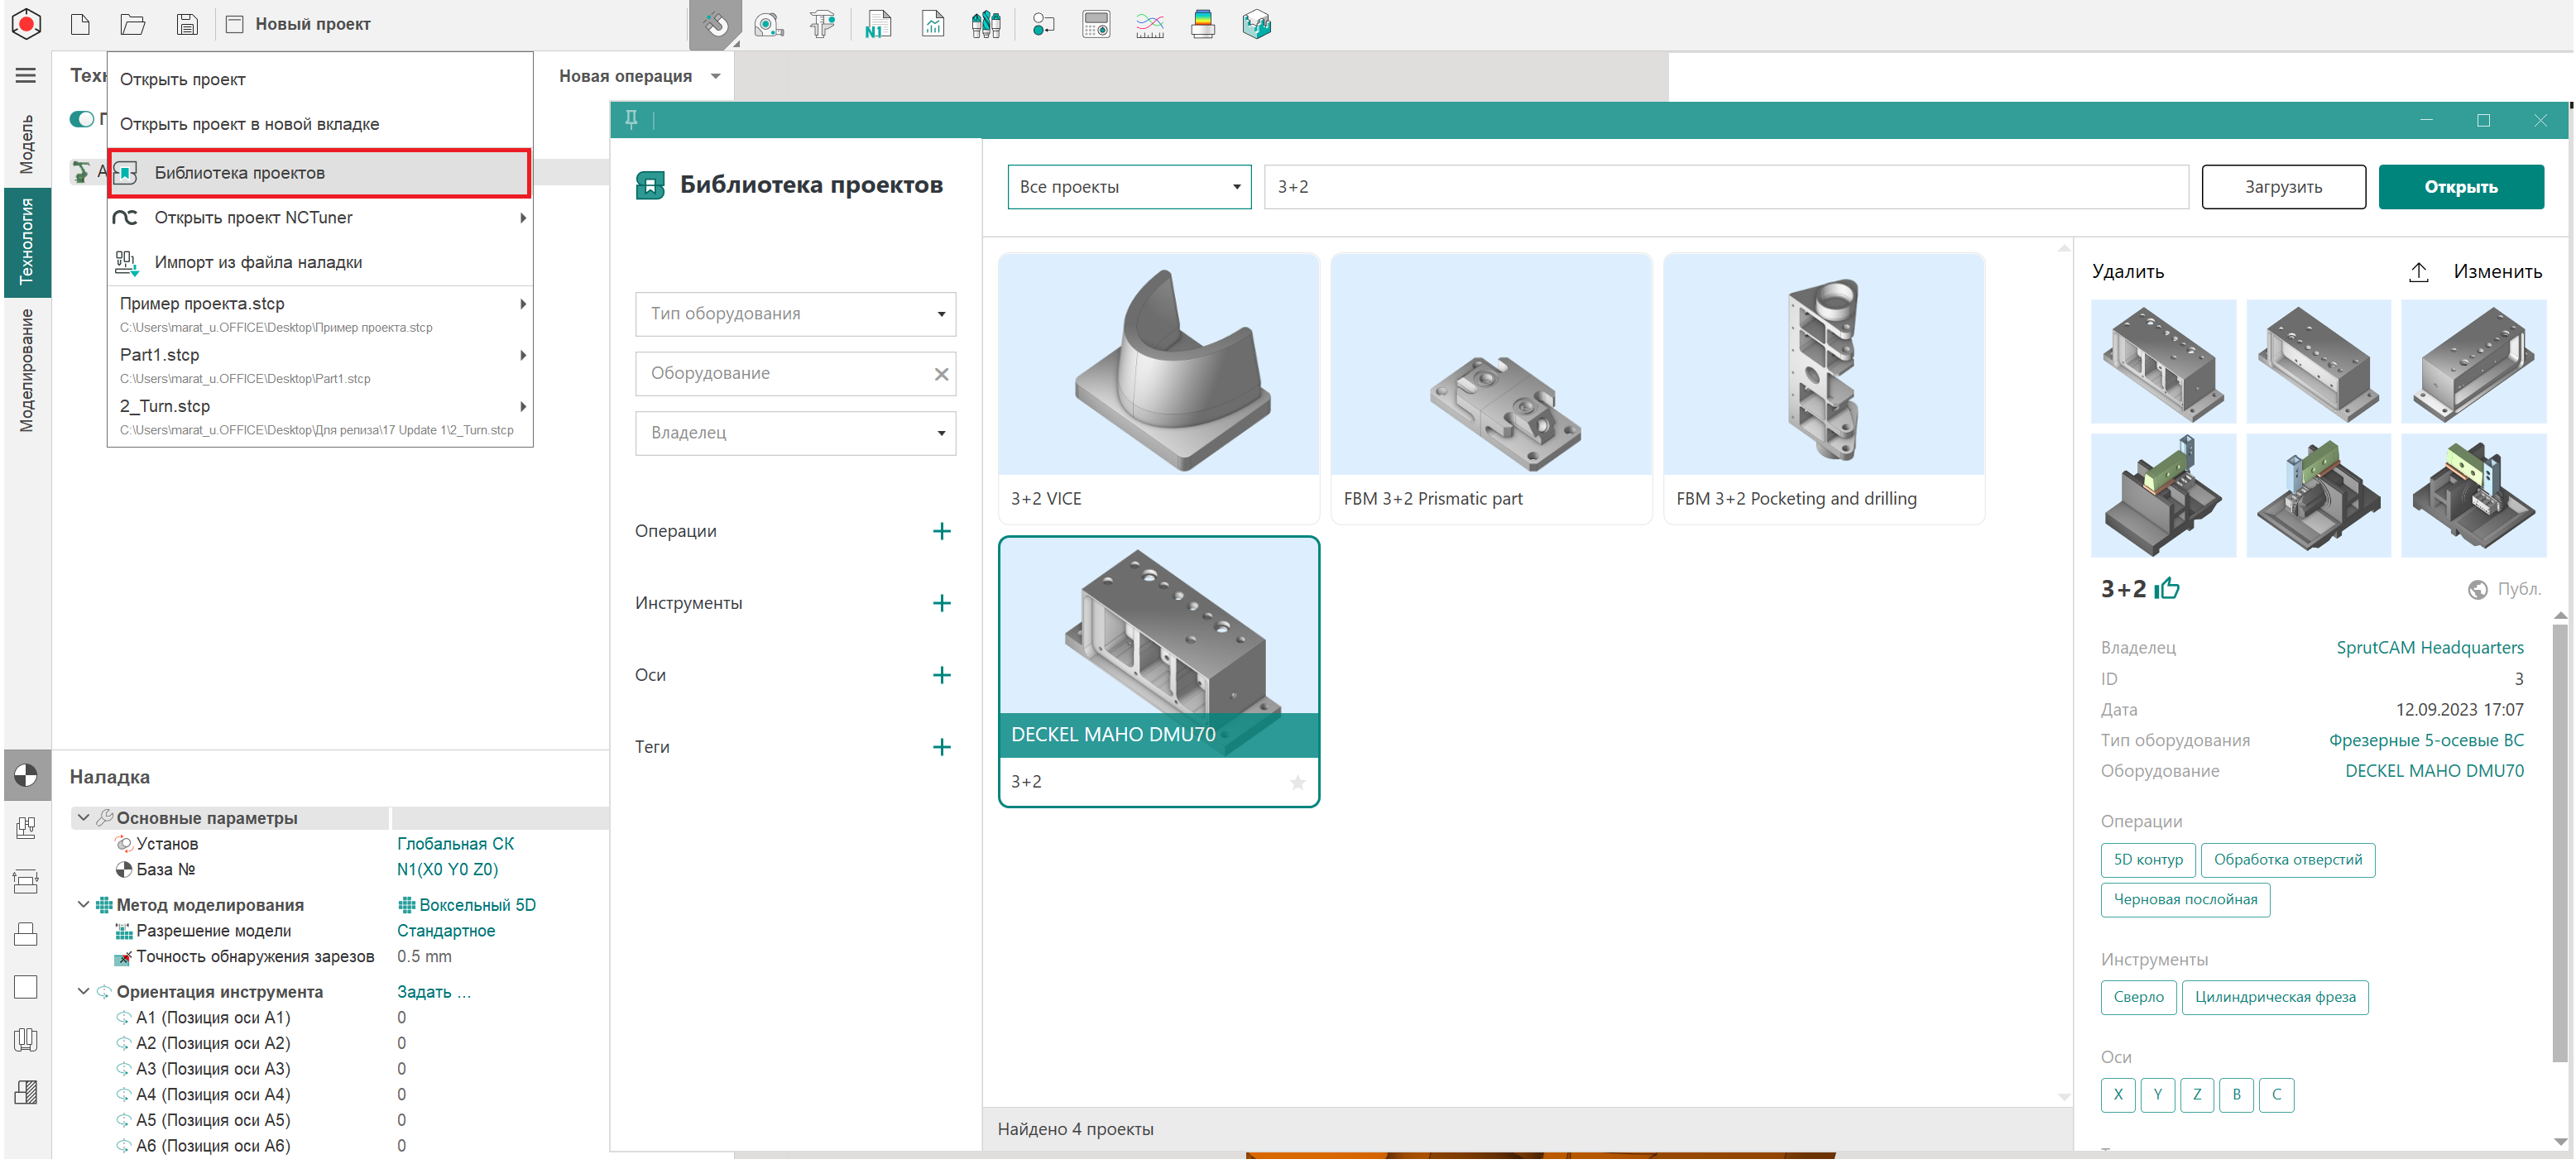Click the calculator panel toolbar icon
This screenshot has width=2576, height=1164.
click(x=1096, y=24)
